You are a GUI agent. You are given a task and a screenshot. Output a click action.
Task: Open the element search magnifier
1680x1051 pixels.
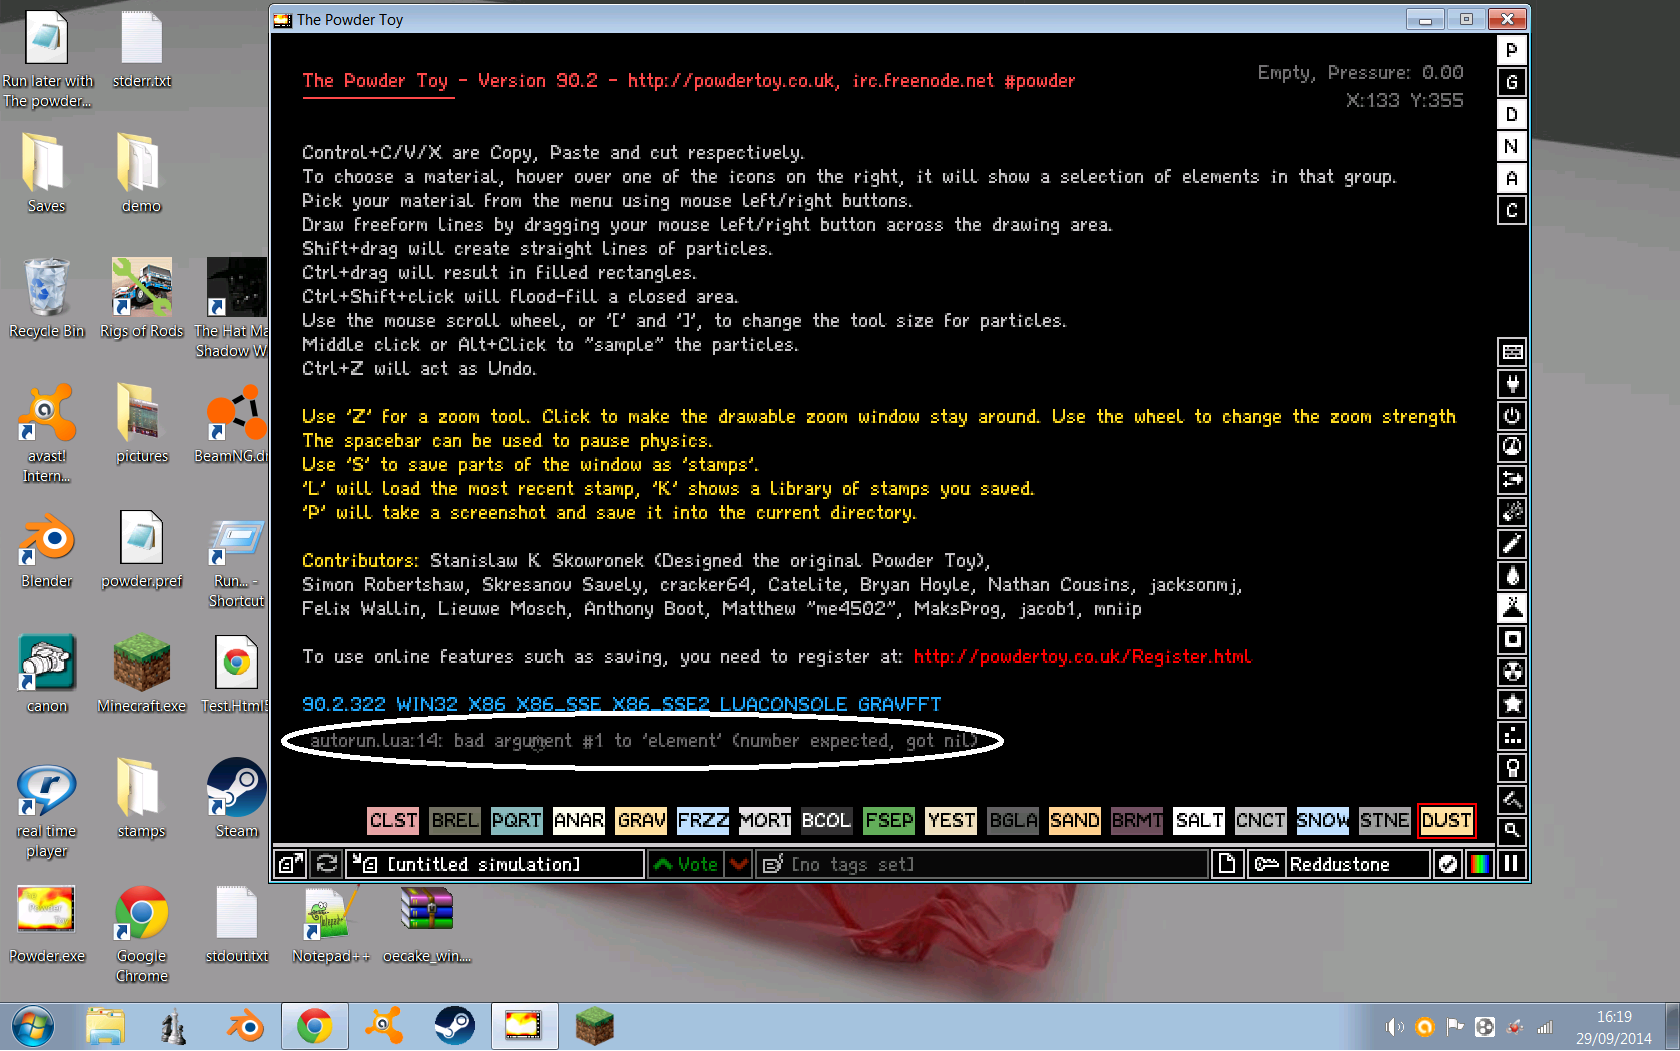click(1512, 829)
